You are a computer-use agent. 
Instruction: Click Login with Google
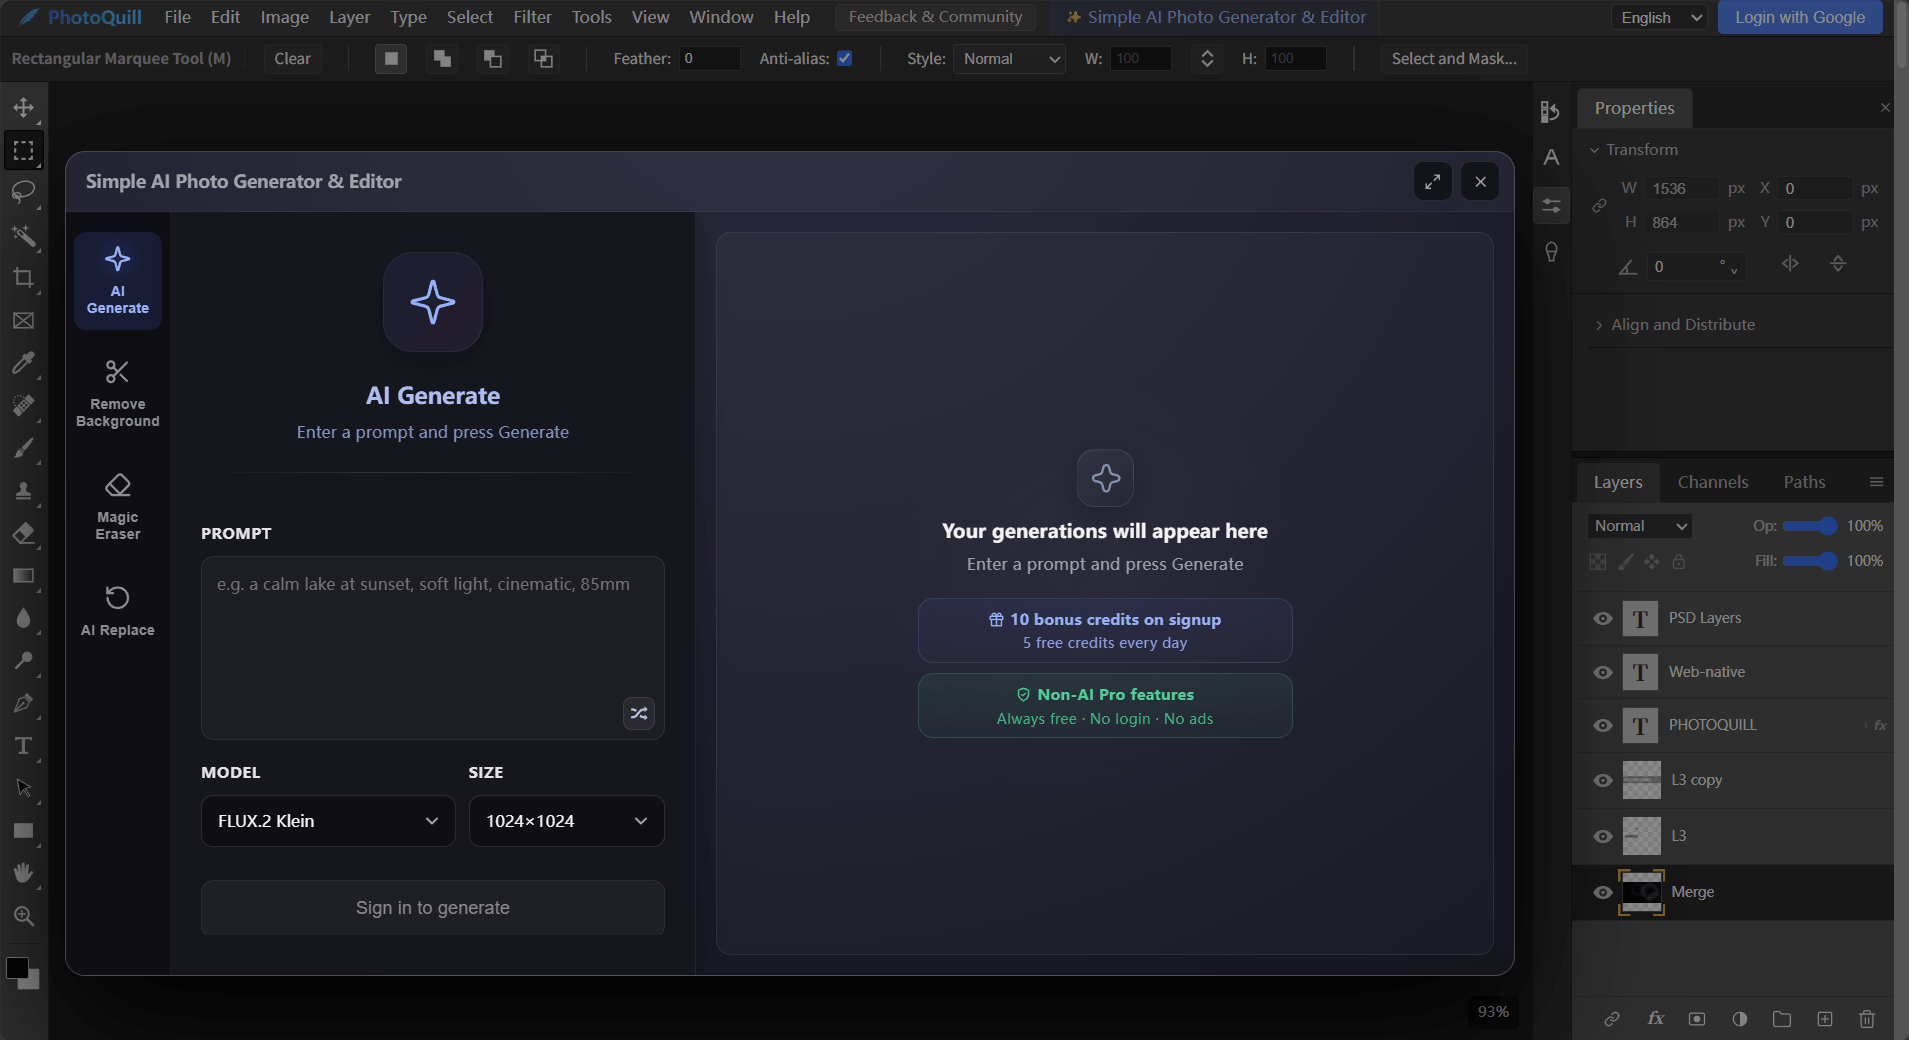(1800, 17)
